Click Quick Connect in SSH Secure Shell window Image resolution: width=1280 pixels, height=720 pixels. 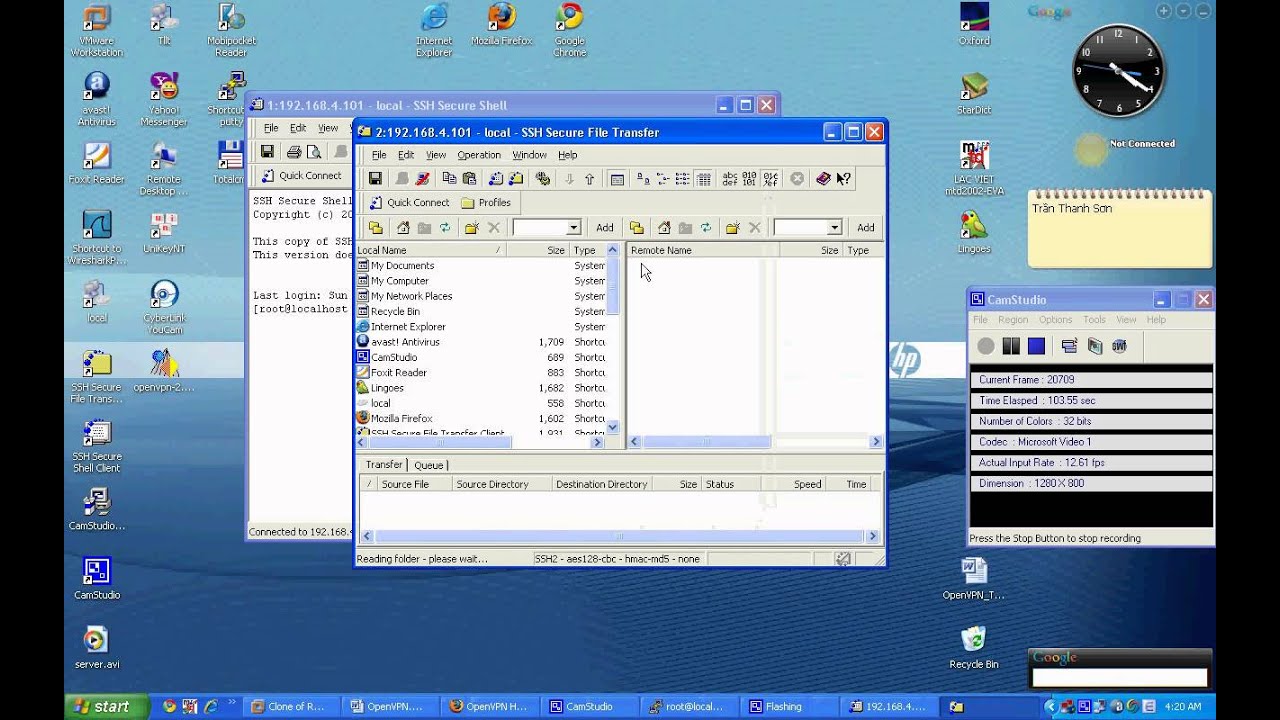(x=302, y=176)
